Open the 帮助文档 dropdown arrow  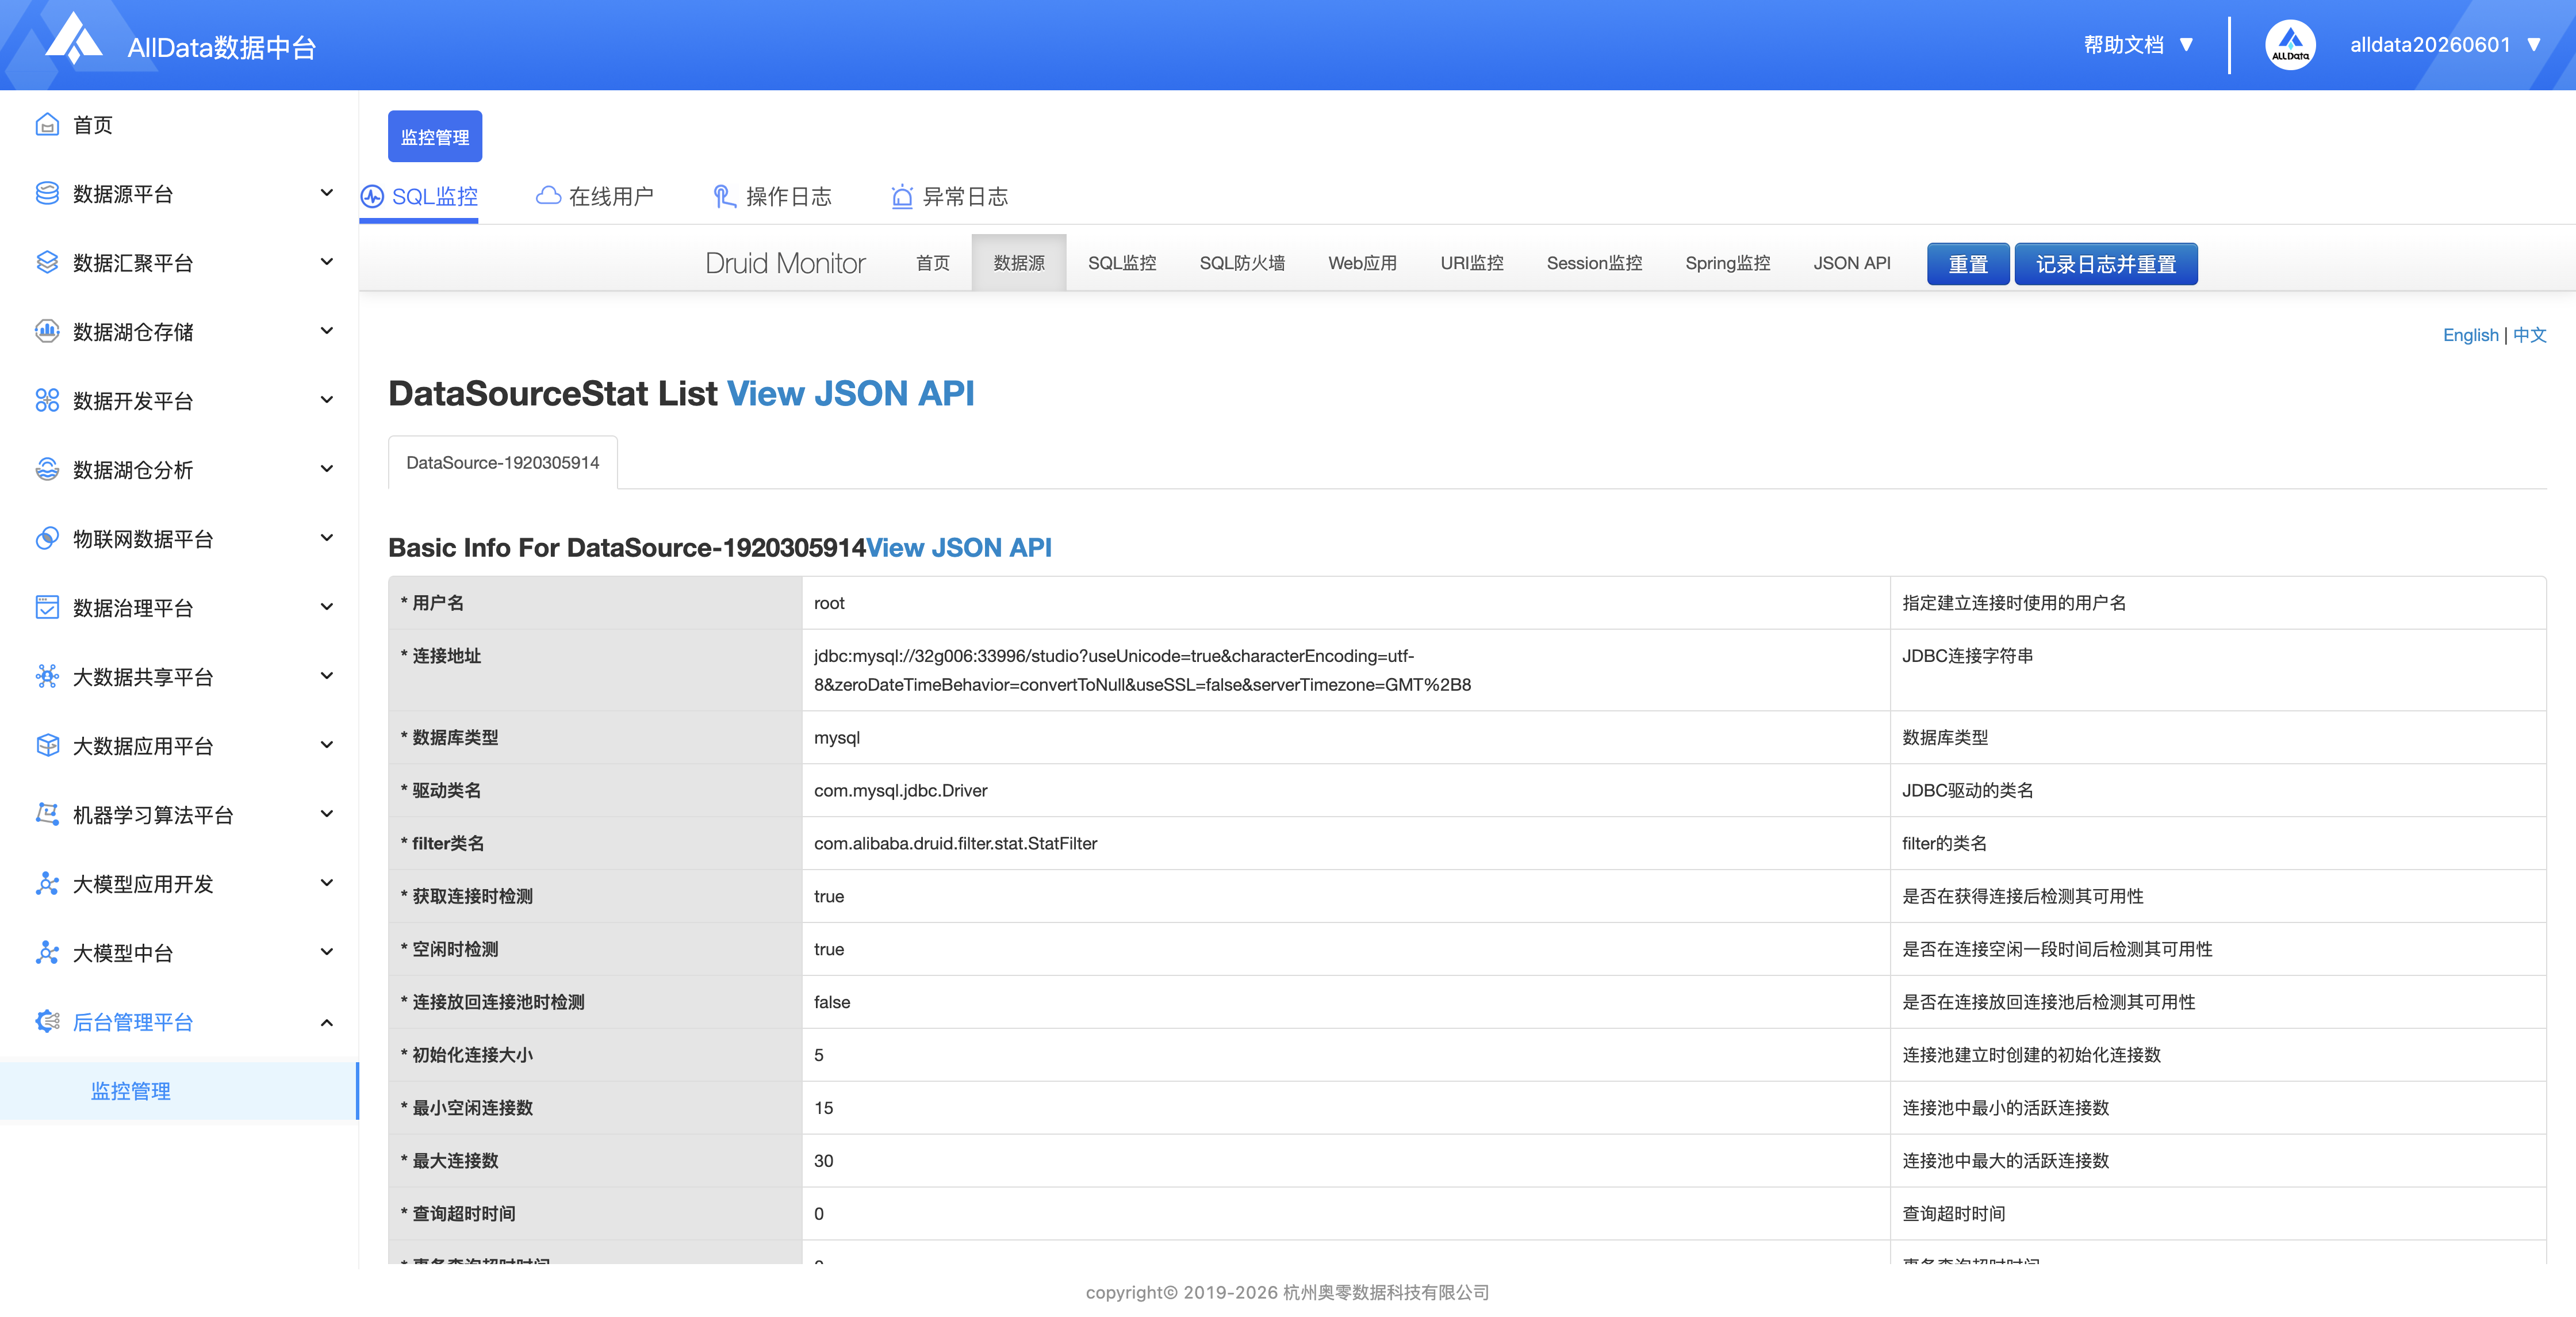coord(2186,45)
